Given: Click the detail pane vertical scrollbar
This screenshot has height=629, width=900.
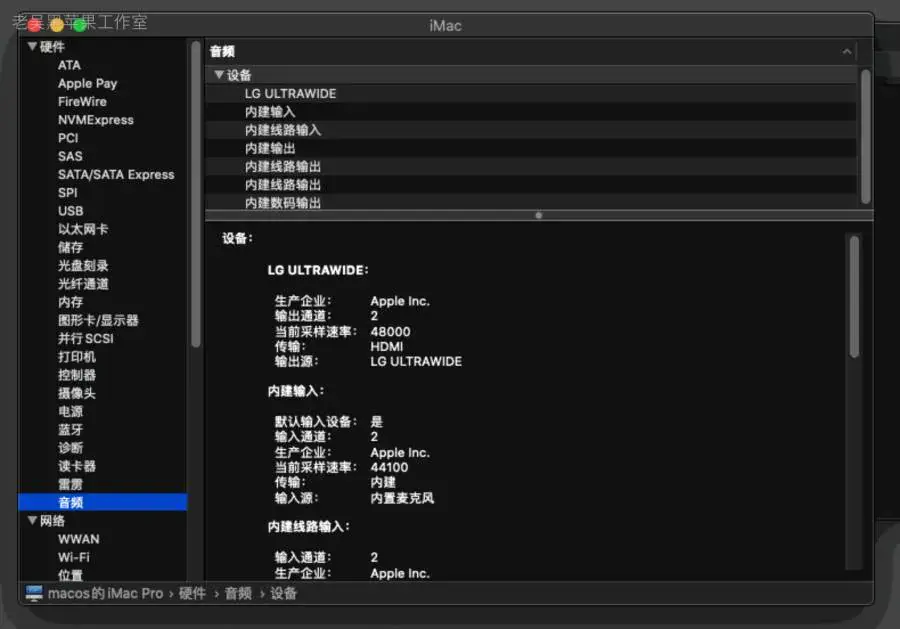Looking at the screenshot, I should [854, 296].
